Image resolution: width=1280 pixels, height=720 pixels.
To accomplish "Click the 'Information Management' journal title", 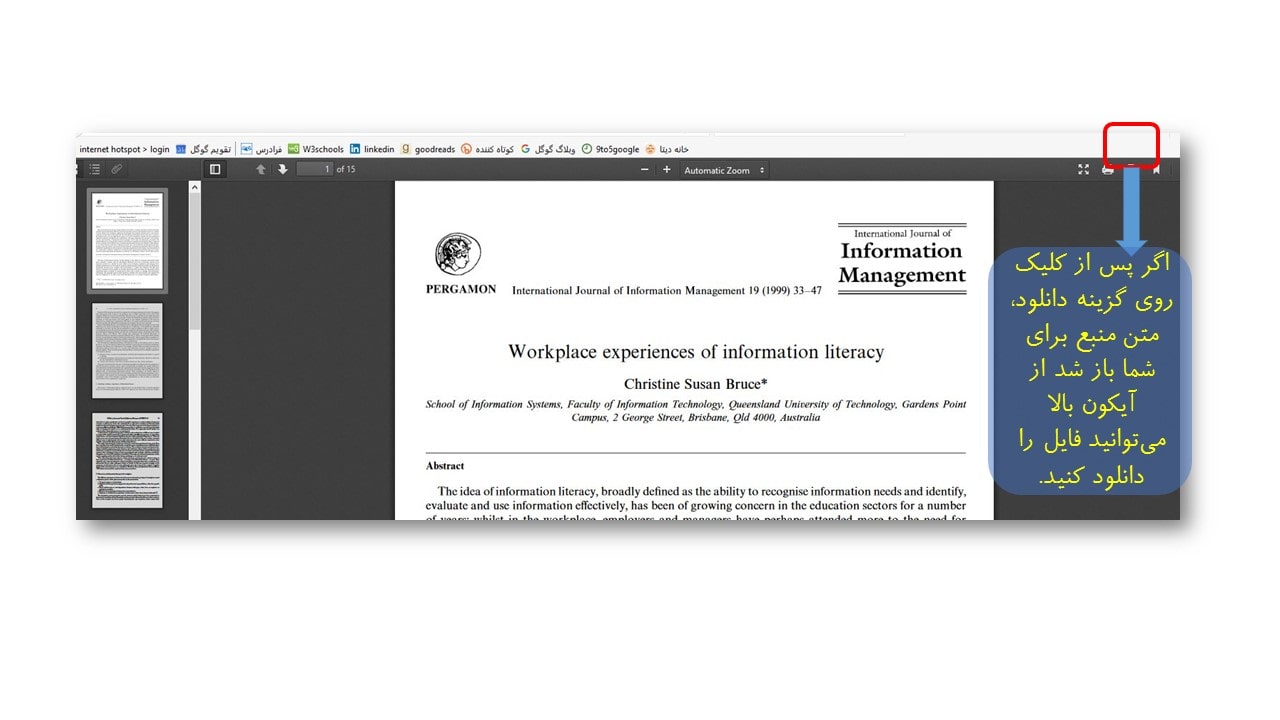I will tap(902, 263).
